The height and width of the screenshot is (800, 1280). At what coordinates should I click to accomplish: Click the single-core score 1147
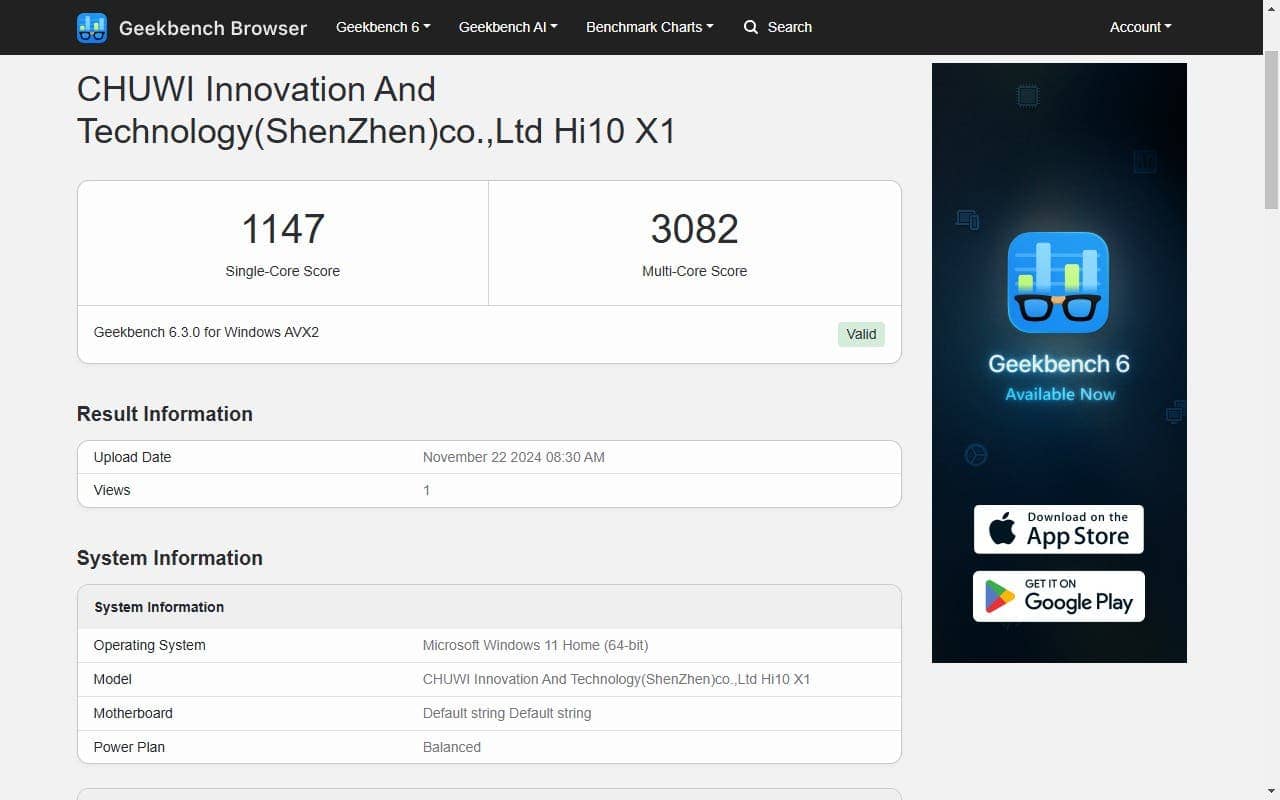point(283,229)
